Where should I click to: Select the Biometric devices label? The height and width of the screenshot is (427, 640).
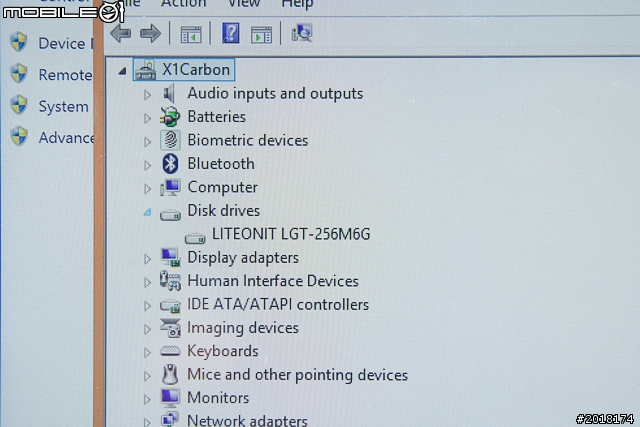248,140
